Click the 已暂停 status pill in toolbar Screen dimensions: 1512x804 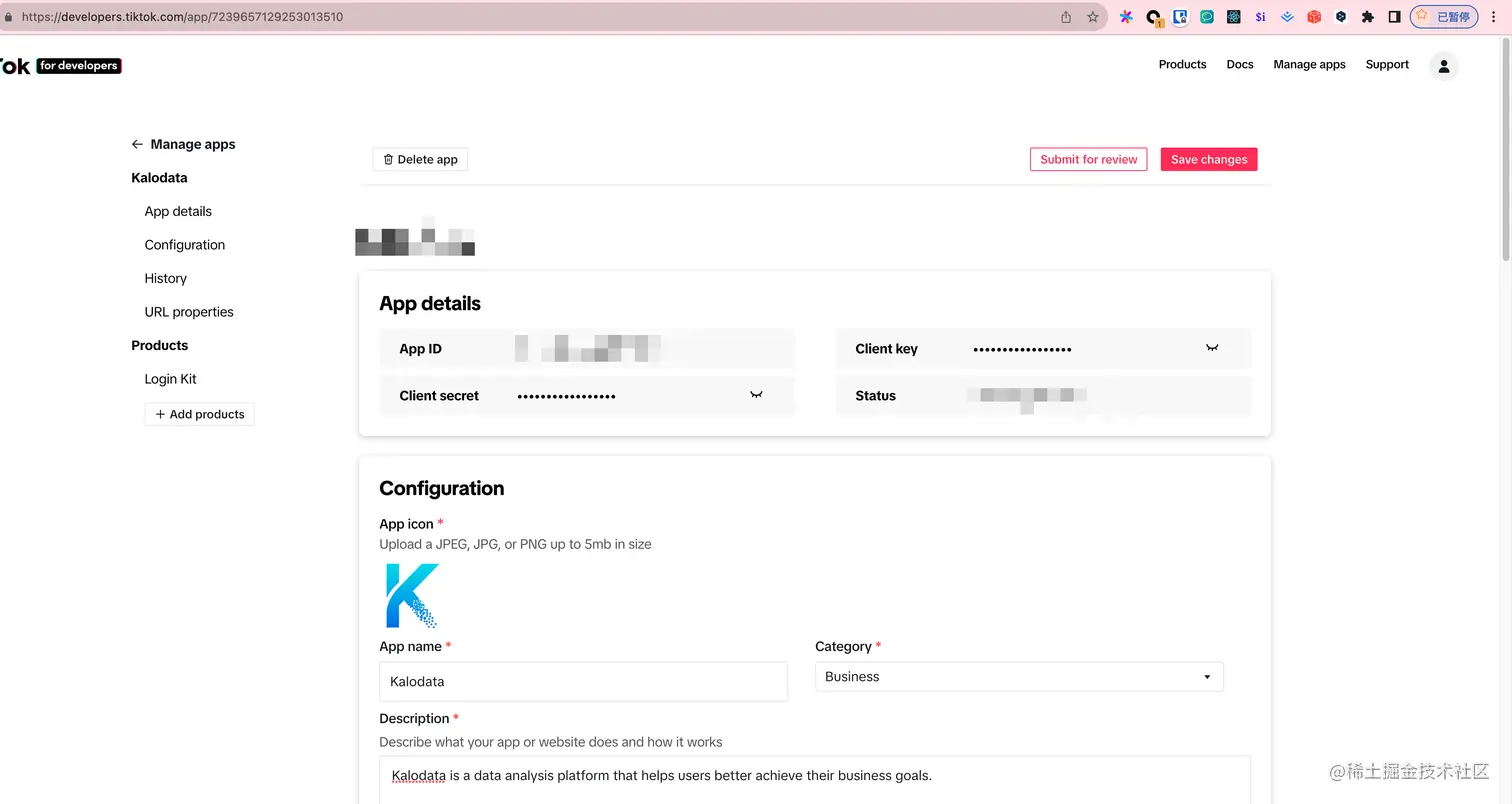1443,17
